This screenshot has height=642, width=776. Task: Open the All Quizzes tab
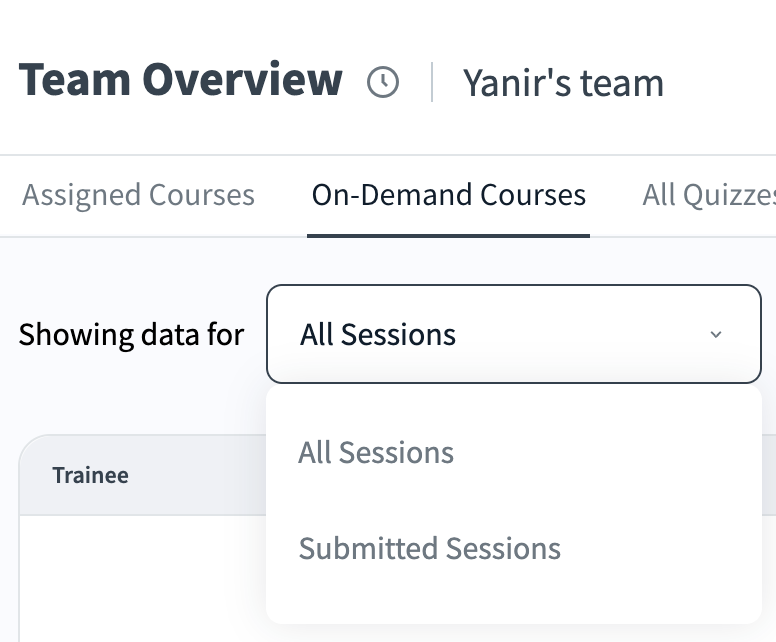708,194
